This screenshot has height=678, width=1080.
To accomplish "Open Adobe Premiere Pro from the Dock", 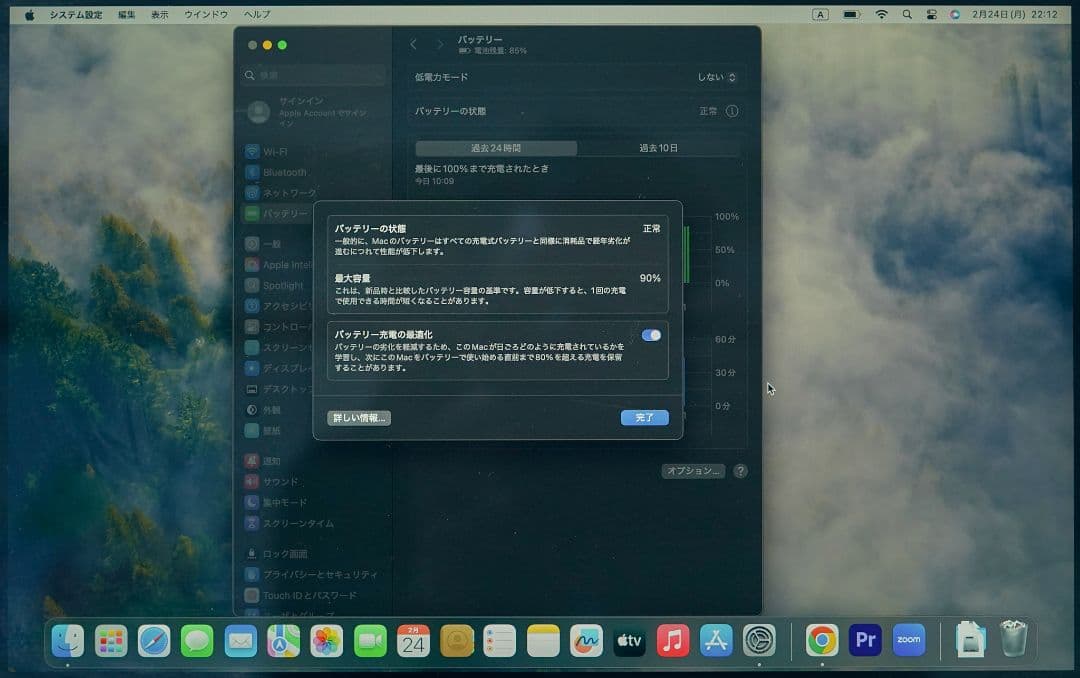I will tap(864, 639).
